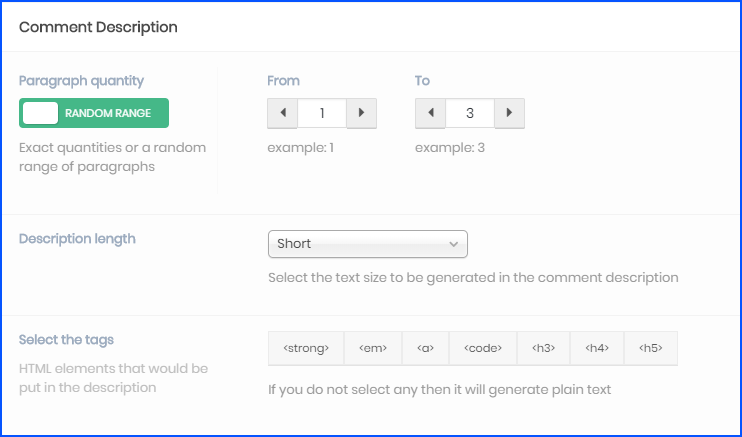Open the Description length dropdown

(x=367, y=244)
